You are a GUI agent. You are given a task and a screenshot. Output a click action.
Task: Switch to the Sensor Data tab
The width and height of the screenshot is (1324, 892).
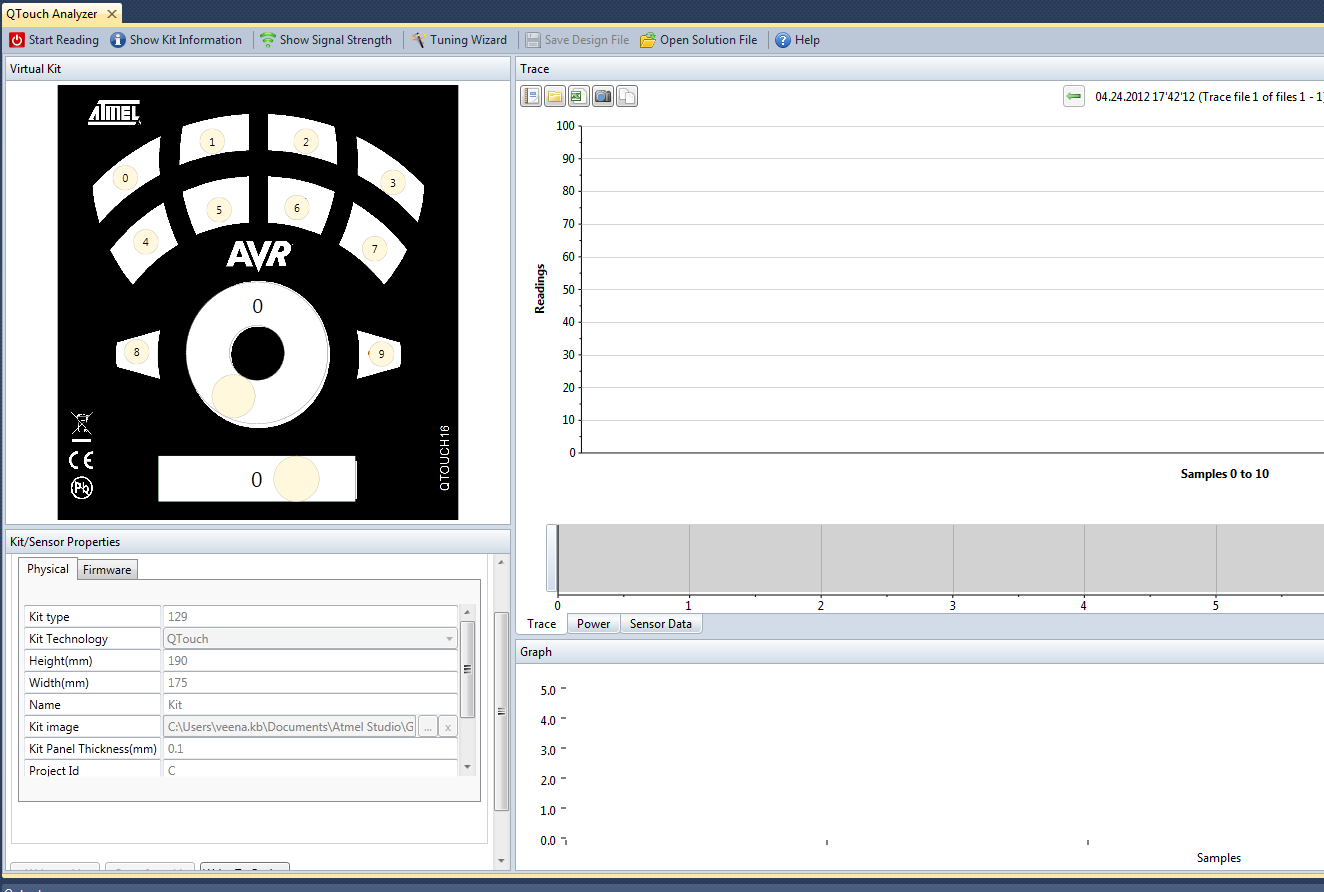660,624
